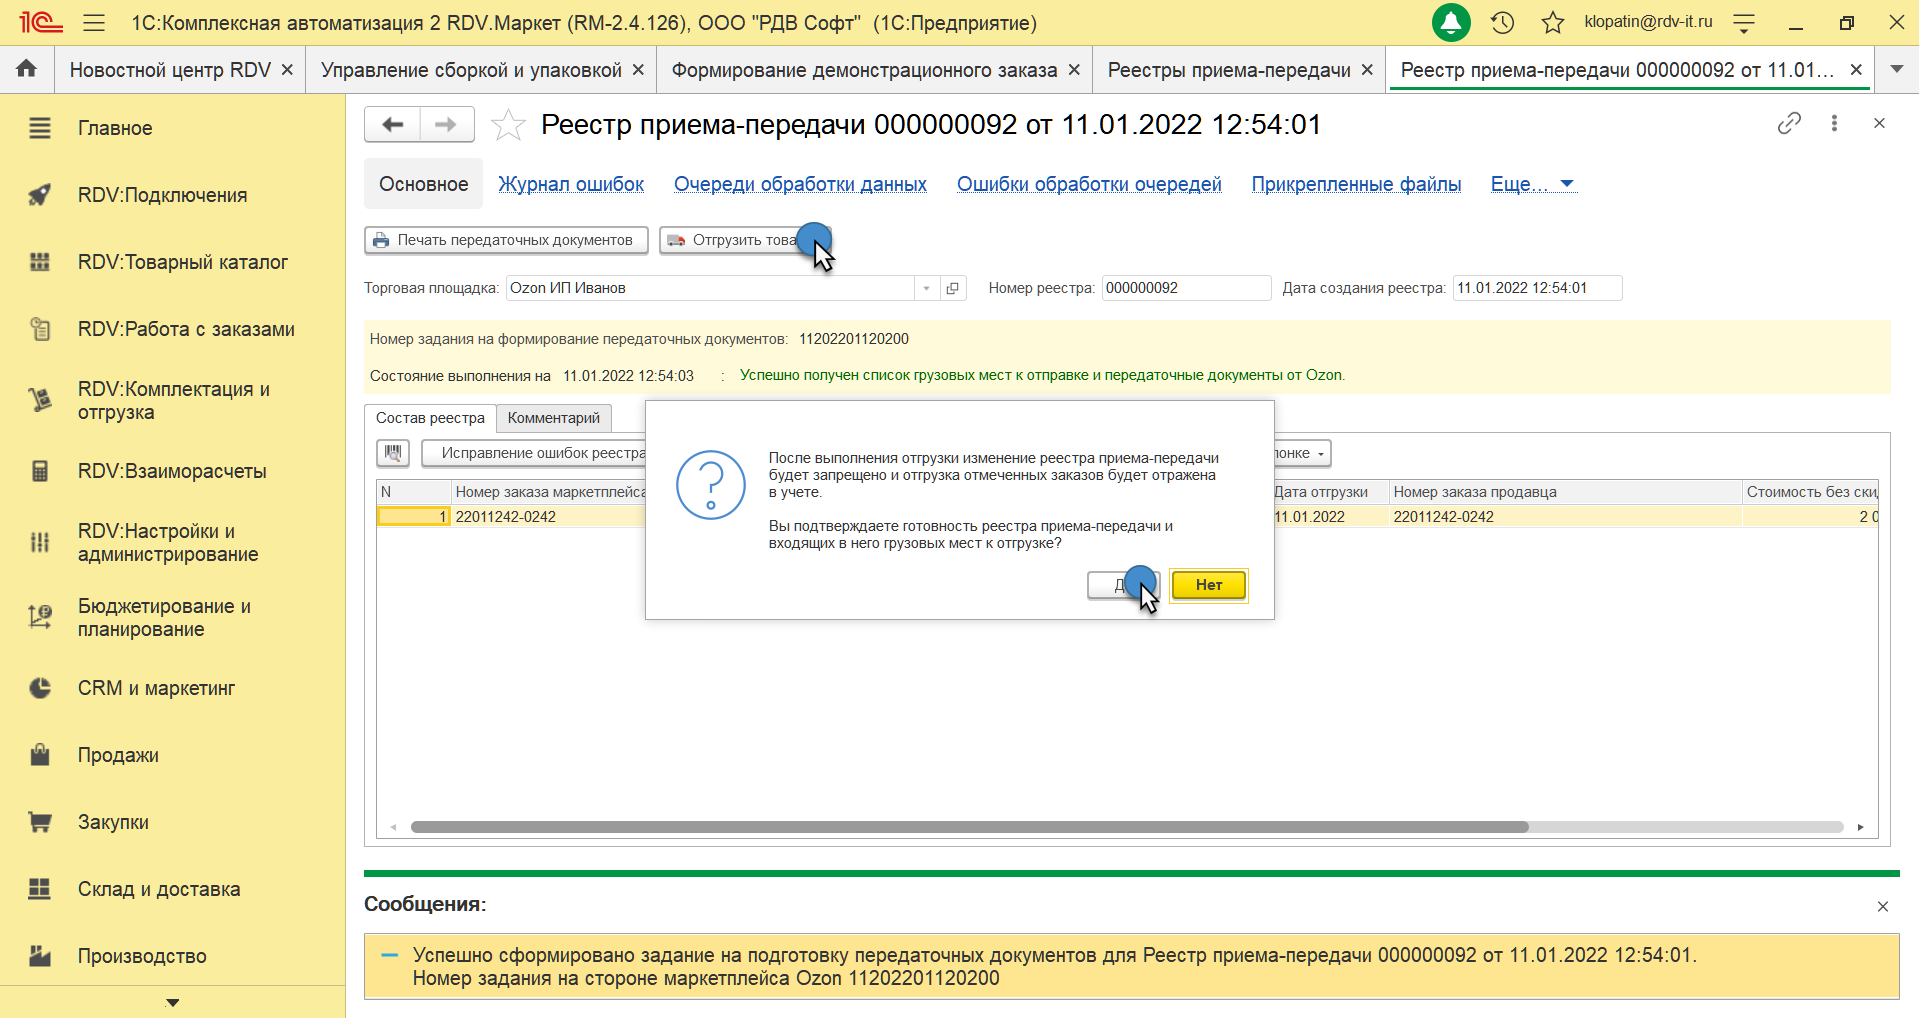Click Печать передаточных документов button
1919x1018 pixels.
(506, 240)
